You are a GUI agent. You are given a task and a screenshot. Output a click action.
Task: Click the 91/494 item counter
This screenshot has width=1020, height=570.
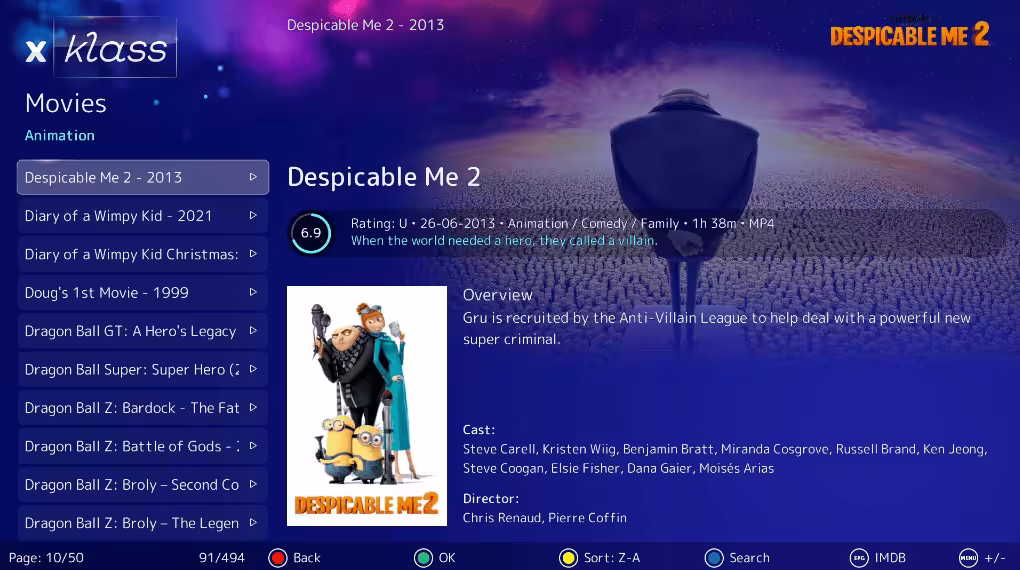pyautogui.click(x=222, y=558)
